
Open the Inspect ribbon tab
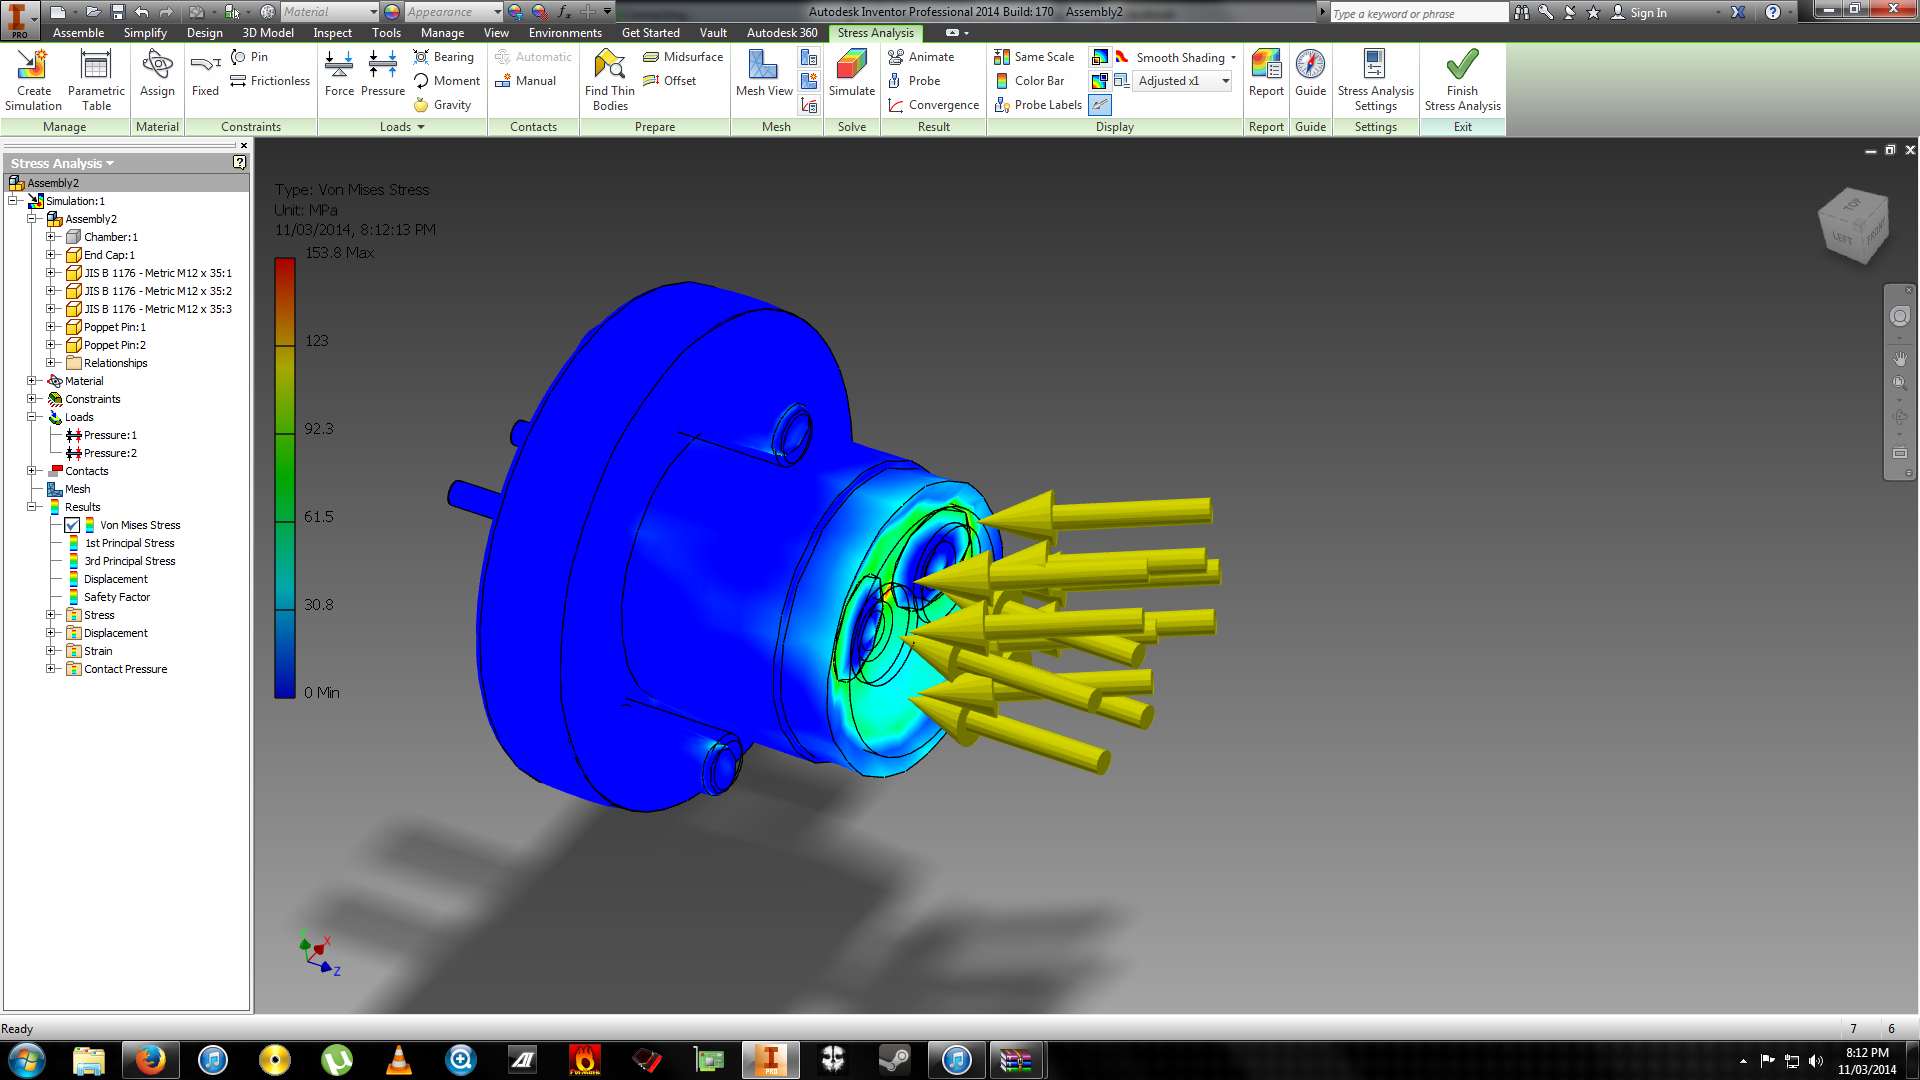tap(332, 33)
